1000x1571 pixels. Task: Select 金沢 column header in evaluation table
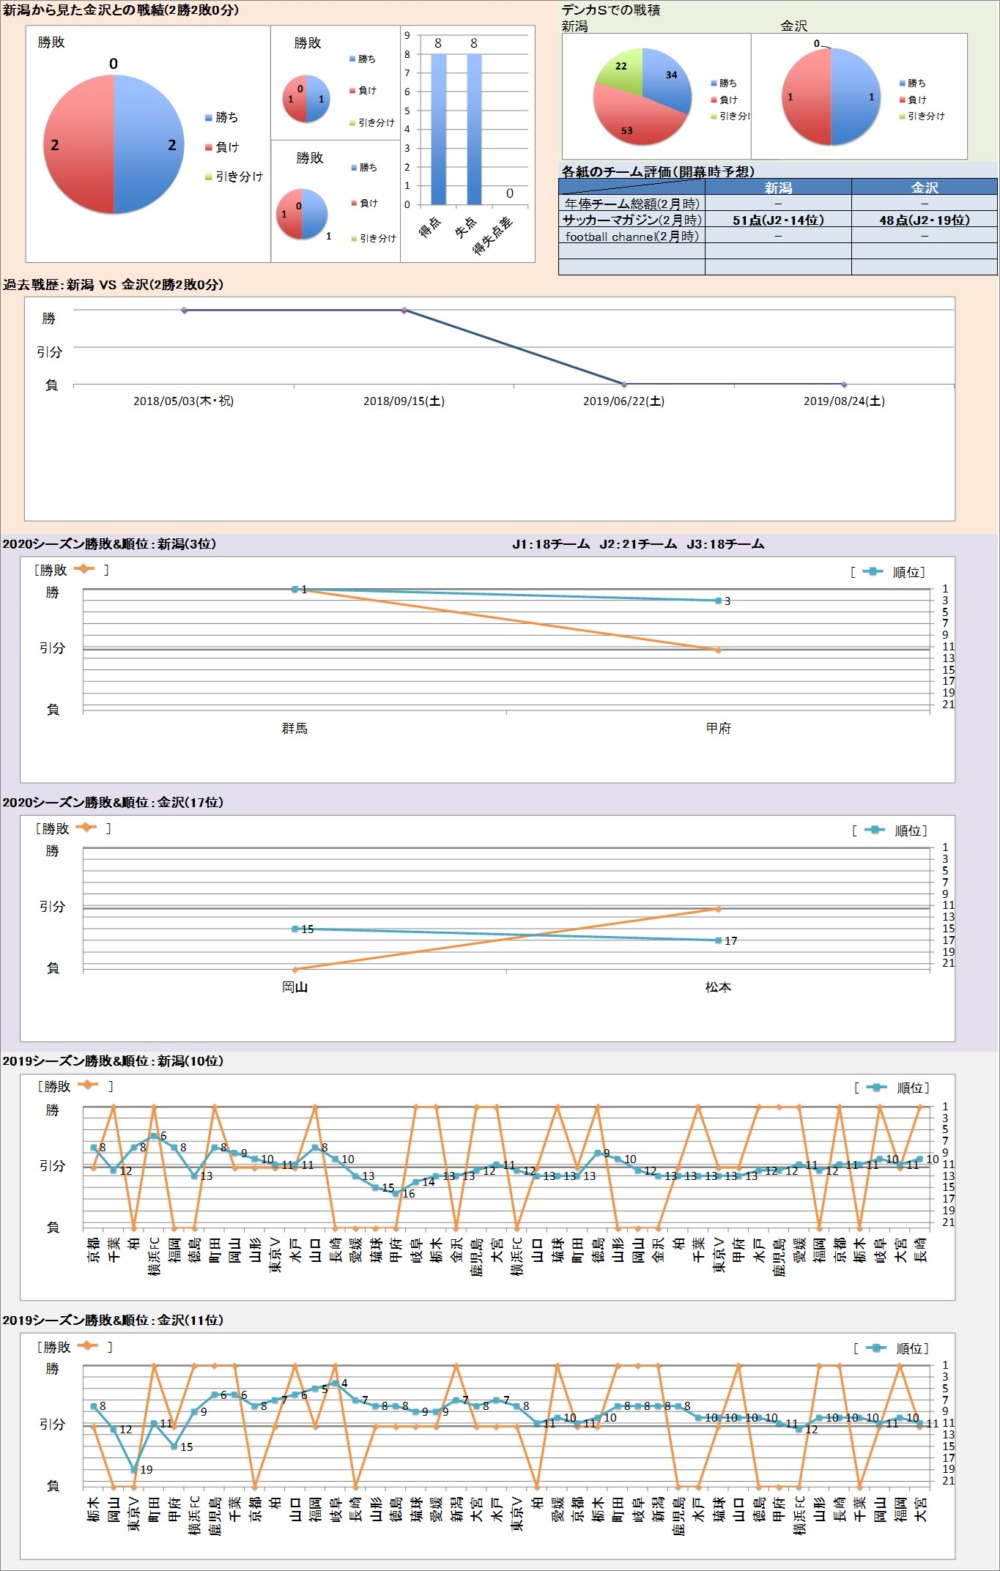pyautogui.click(x=924, y=187)
